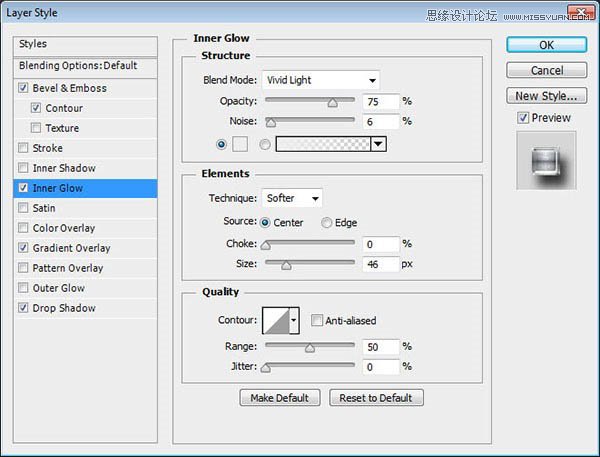
Task: Enable Anti-aliased contour checkbox
Action: (317, 320)
